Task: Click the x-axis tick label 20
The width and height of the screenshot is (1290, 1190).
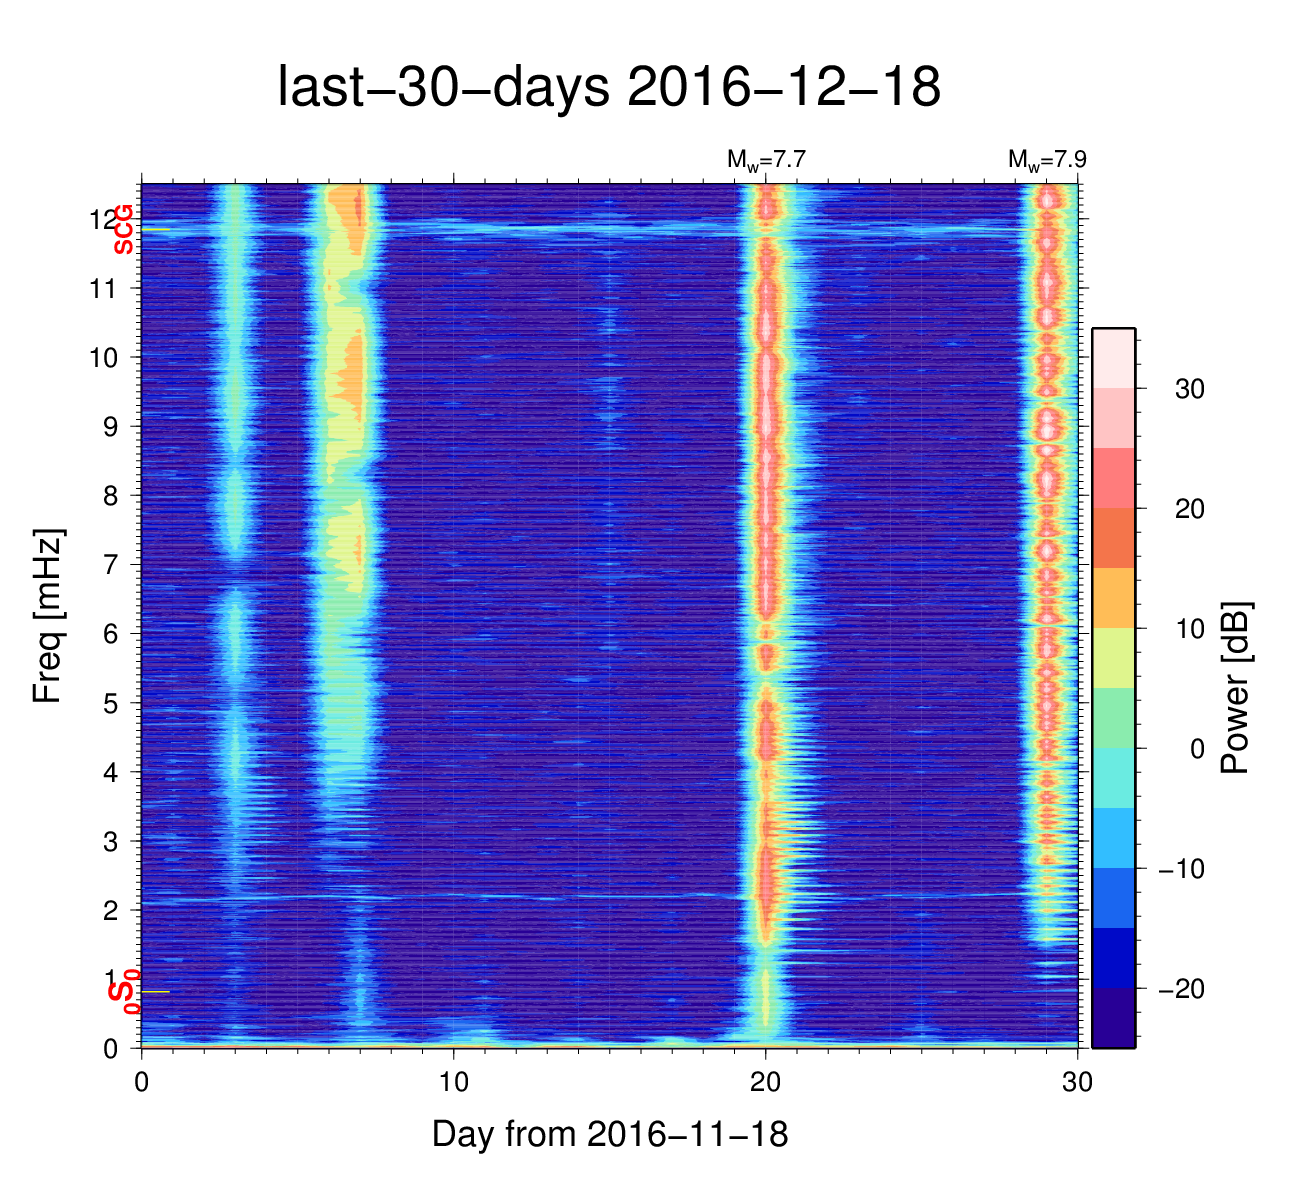Action: [x=766, y=1083]
